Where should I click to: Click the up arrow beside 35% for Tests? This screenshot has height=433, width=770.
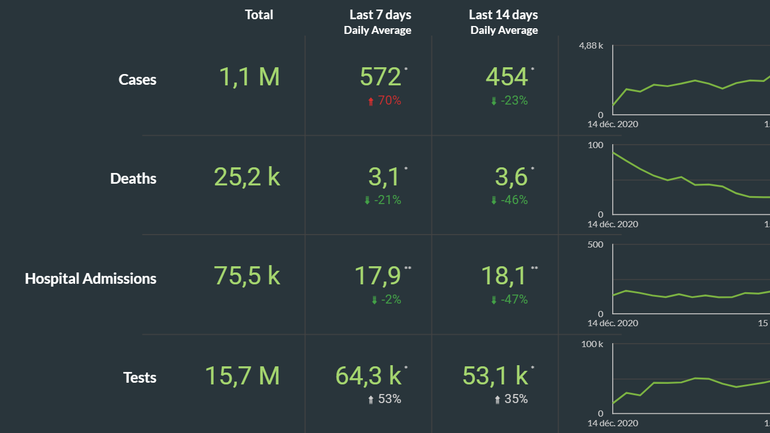(497, 400)
